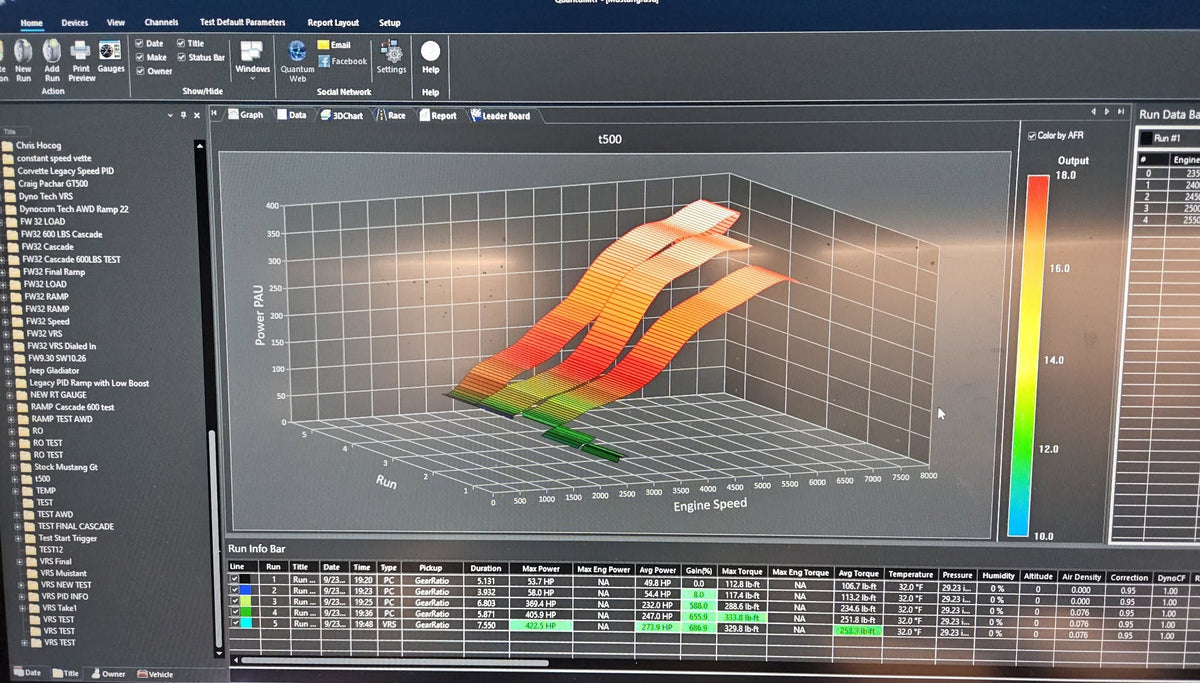The width and height of the screenshot is (1200, 683).
Task: Launch Quantum Web
Action: [297, 60]
